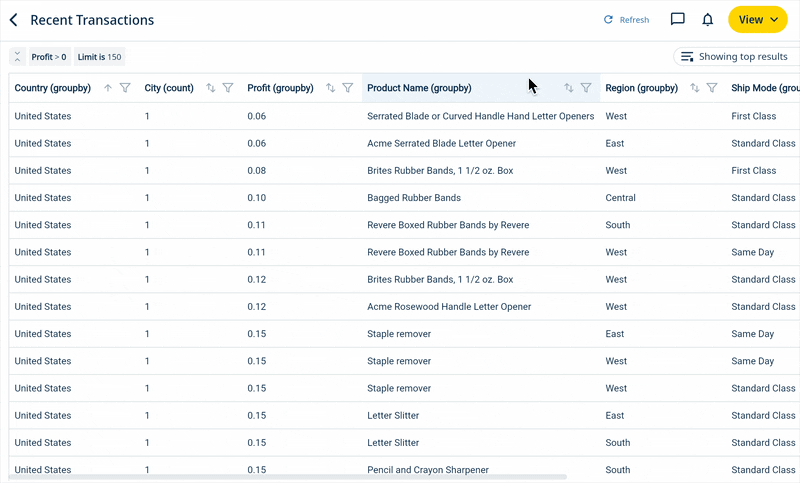Viewport: 800px width, 483px height.
Task: Click the Profit (groupby) column header
Action: coord(280,88)
